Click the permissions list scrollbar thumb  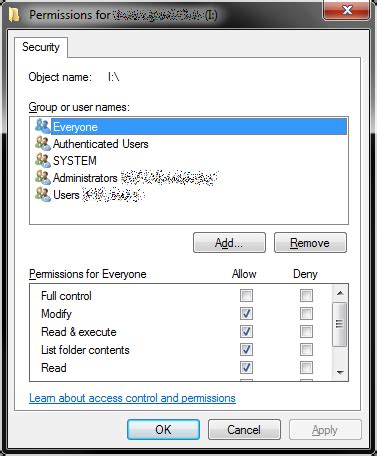coord(340,324)
